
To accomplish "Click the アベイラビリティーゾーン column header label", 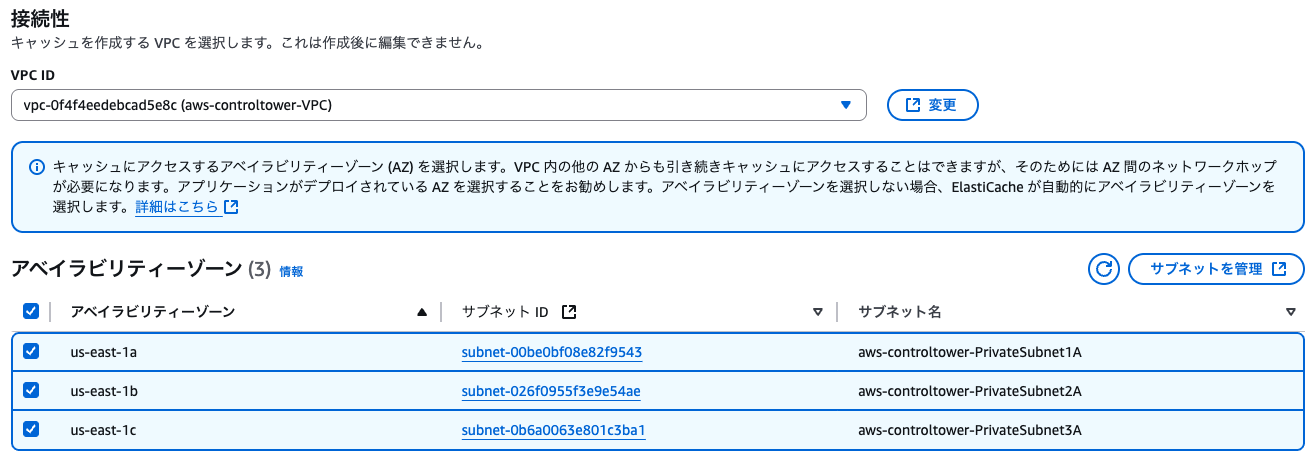I will (153, 312).
